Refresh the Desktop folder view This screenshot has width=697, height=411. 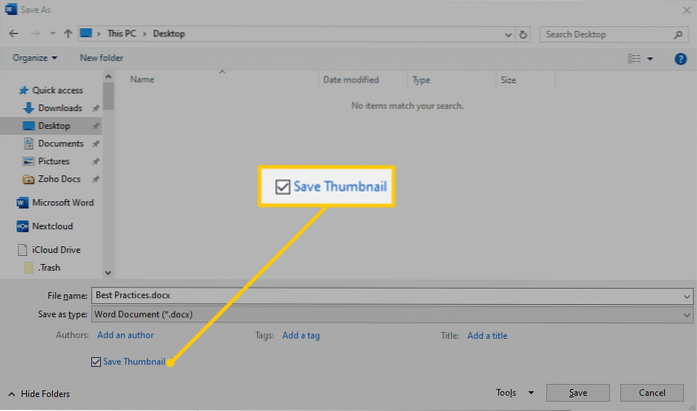pos(523,35)
